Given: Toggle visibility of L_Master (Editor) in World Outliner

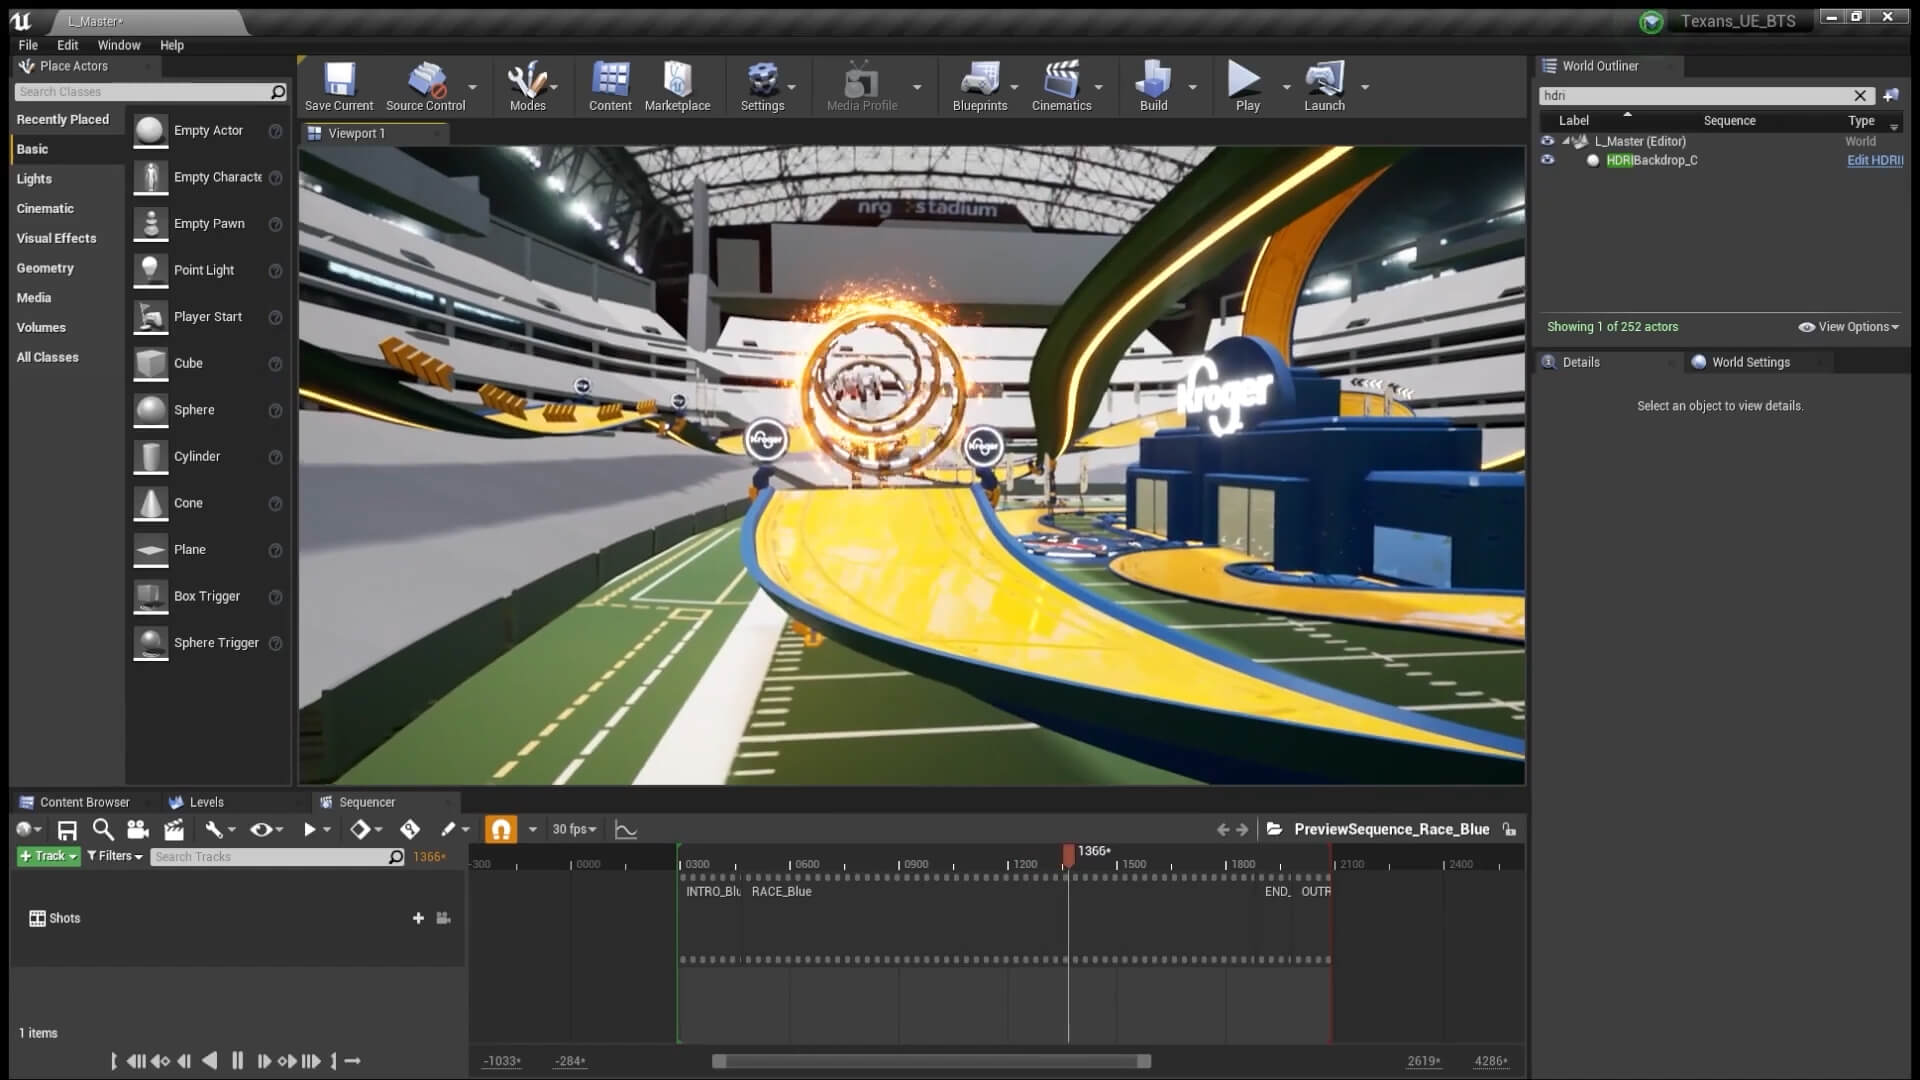Looking at the screenshot, I should click(x=1548, y=141).
